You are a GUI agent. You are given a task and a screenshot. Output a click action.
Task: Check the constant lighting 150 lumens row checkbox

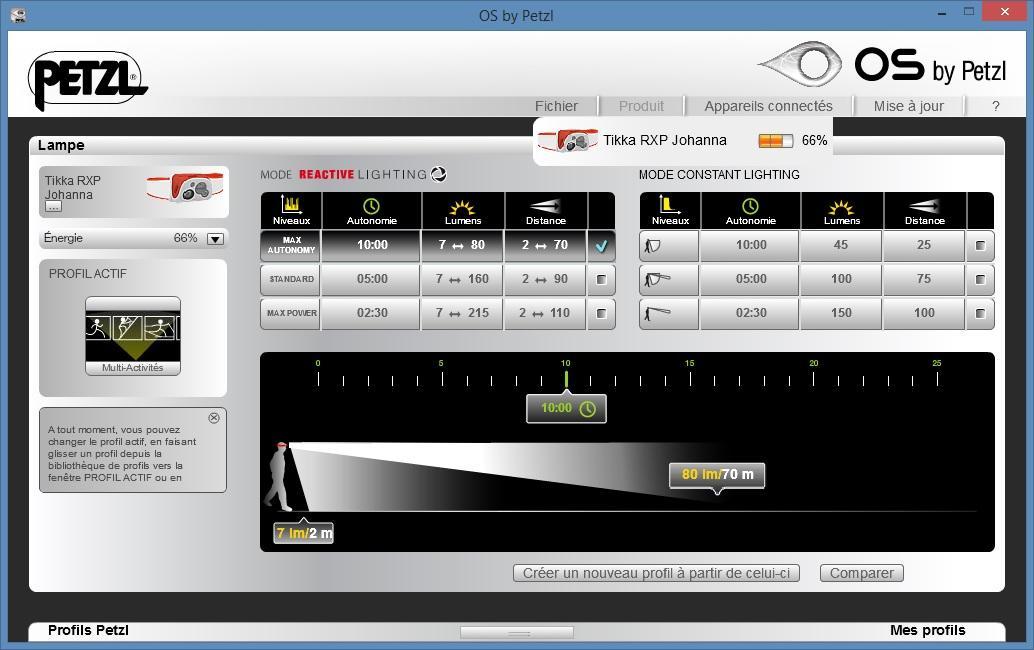click(x=981, y=313)
